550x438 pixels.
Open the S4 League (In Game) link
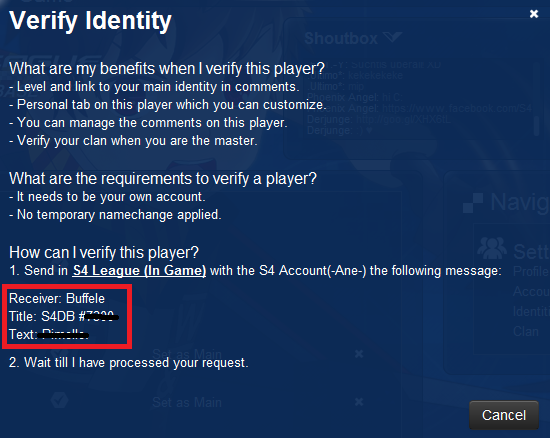pyautogui.click(x=139, y=270)
